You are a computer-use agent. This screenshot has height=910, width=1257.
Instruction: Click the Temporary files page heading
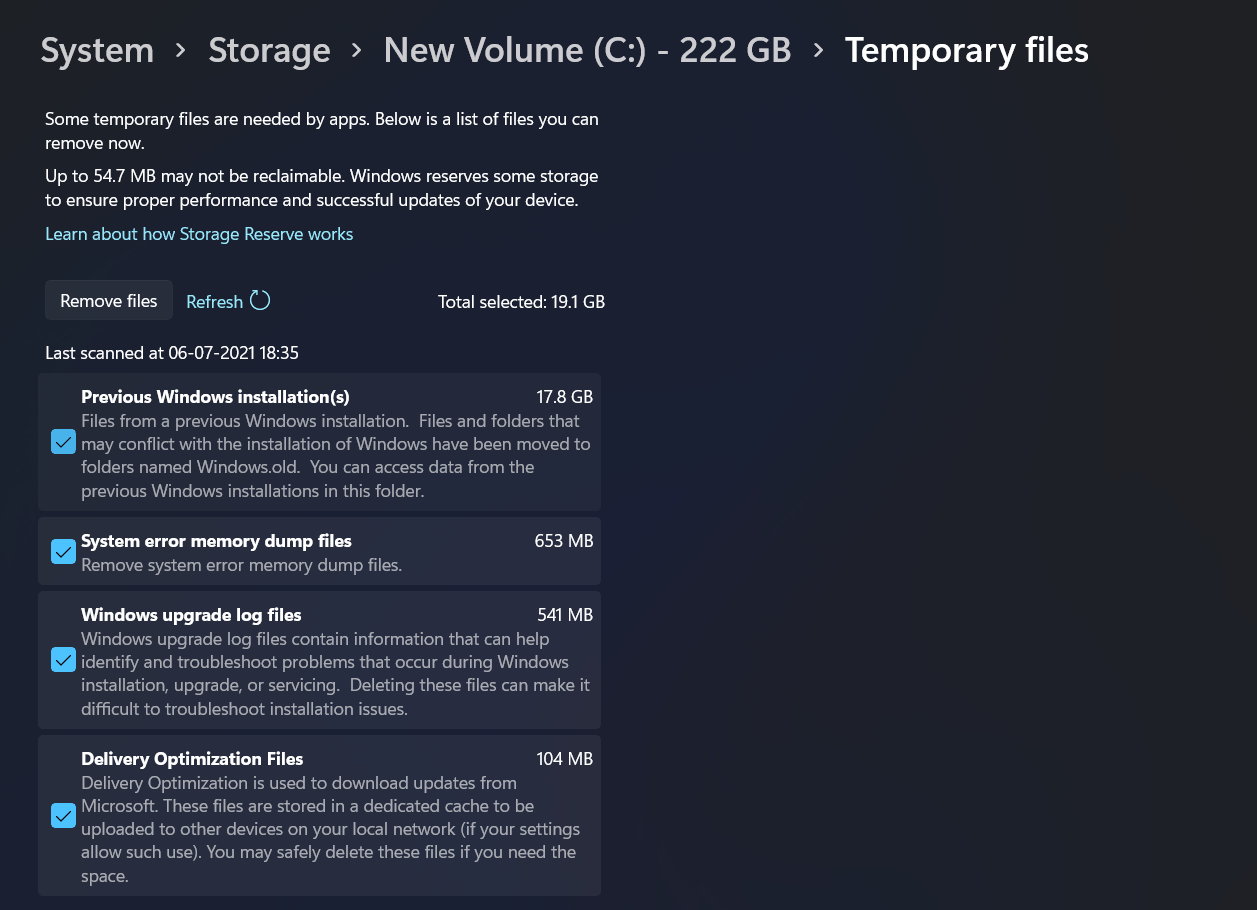click(x=966, y=50)
